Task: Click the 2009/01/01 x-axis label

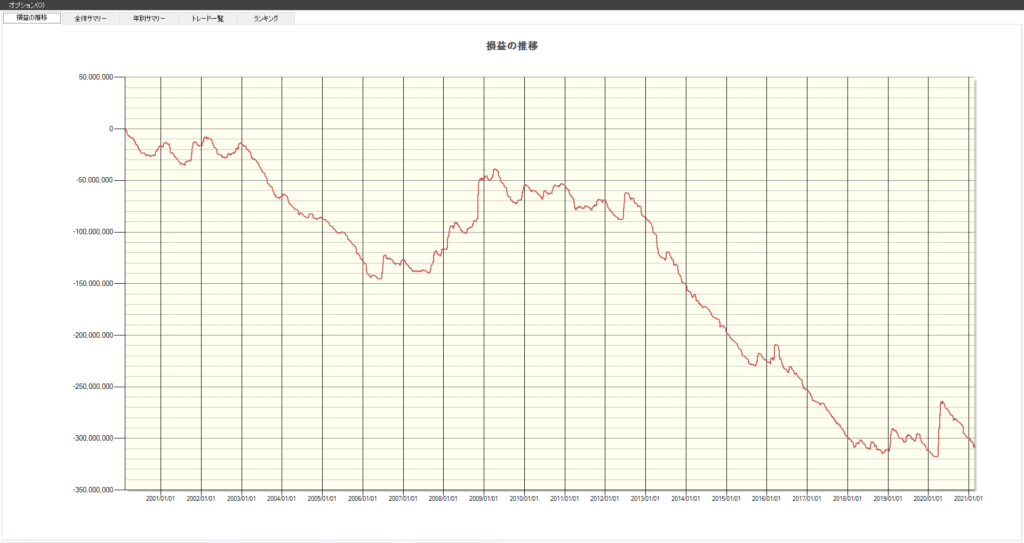Action: coord(484,499)
